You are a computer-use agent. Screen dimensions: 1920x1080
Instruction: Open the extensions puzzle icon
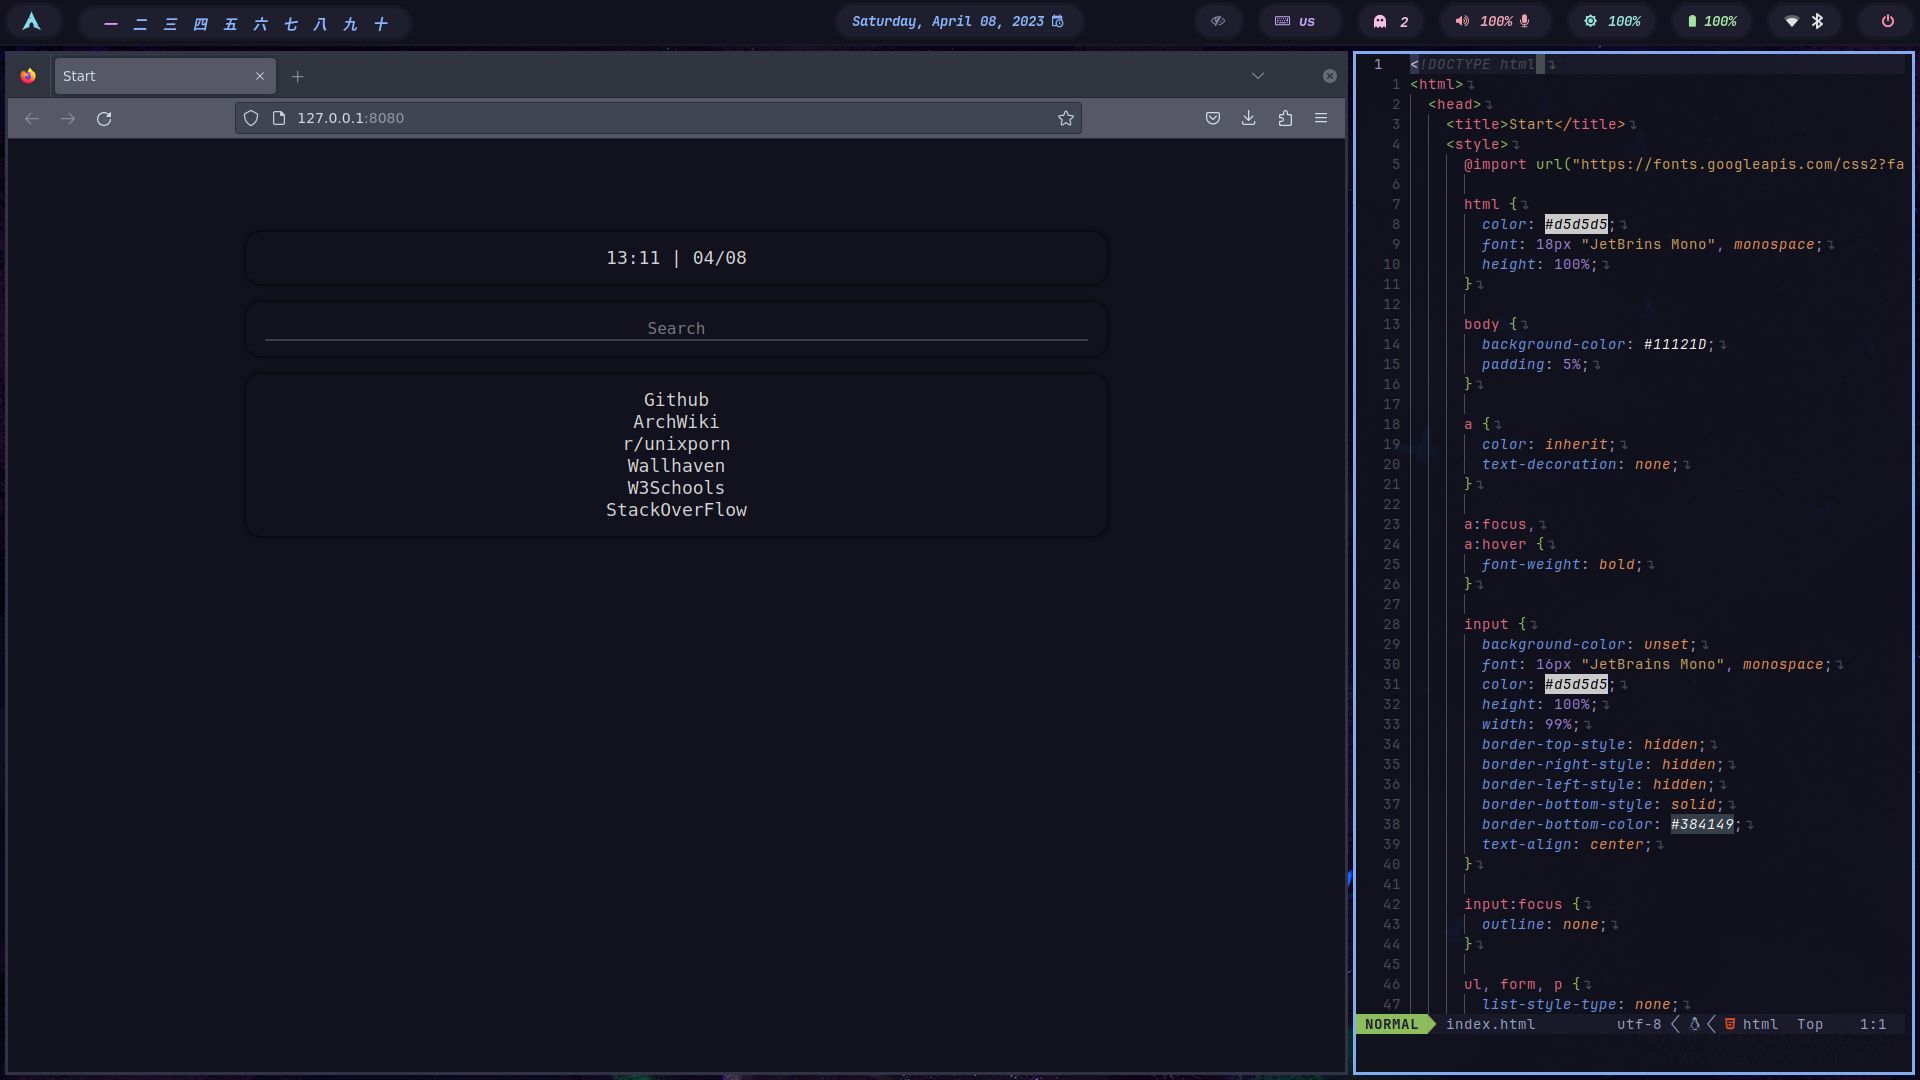click(1285, 119)
